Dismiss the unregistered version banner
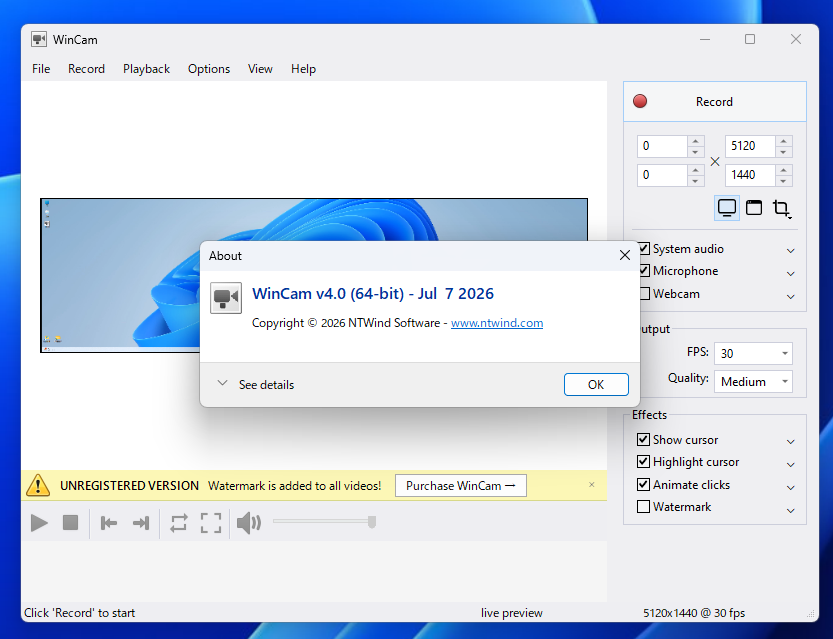The width and height of the screenshot is (833, 639). 592,484
